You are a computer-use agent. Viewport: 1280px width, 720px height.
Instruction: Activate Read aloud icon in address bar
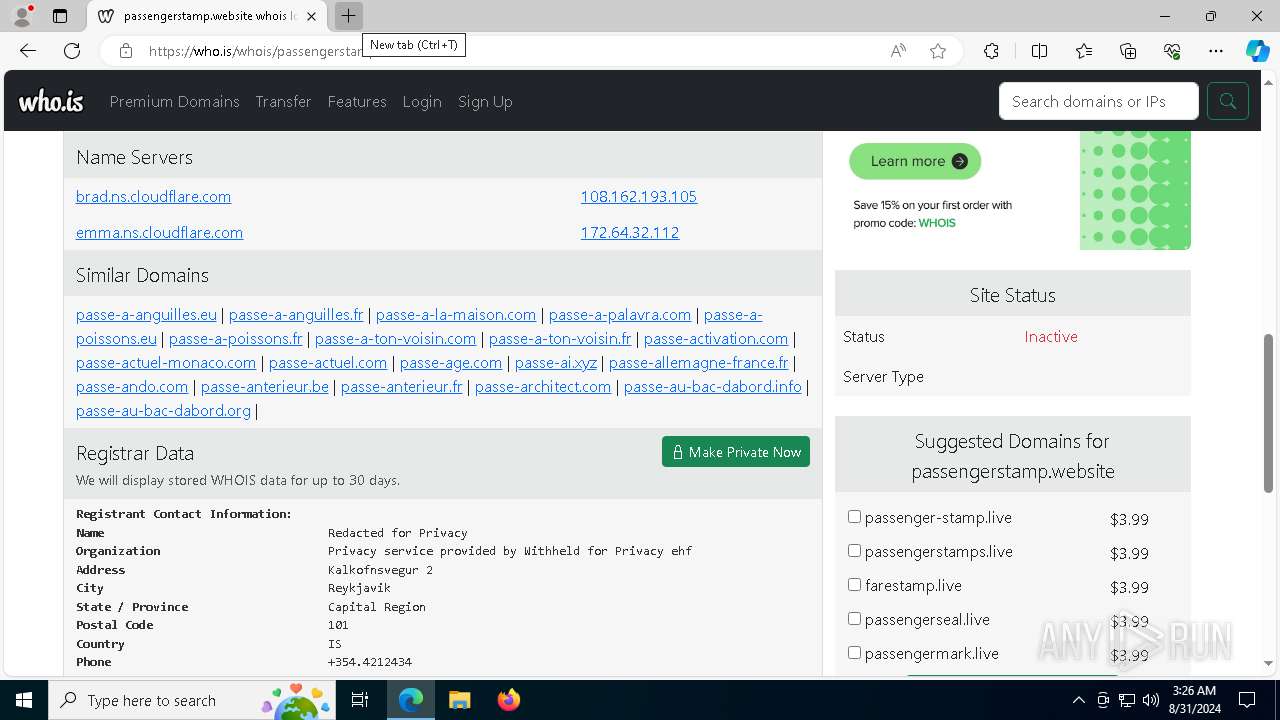(898, 51)
